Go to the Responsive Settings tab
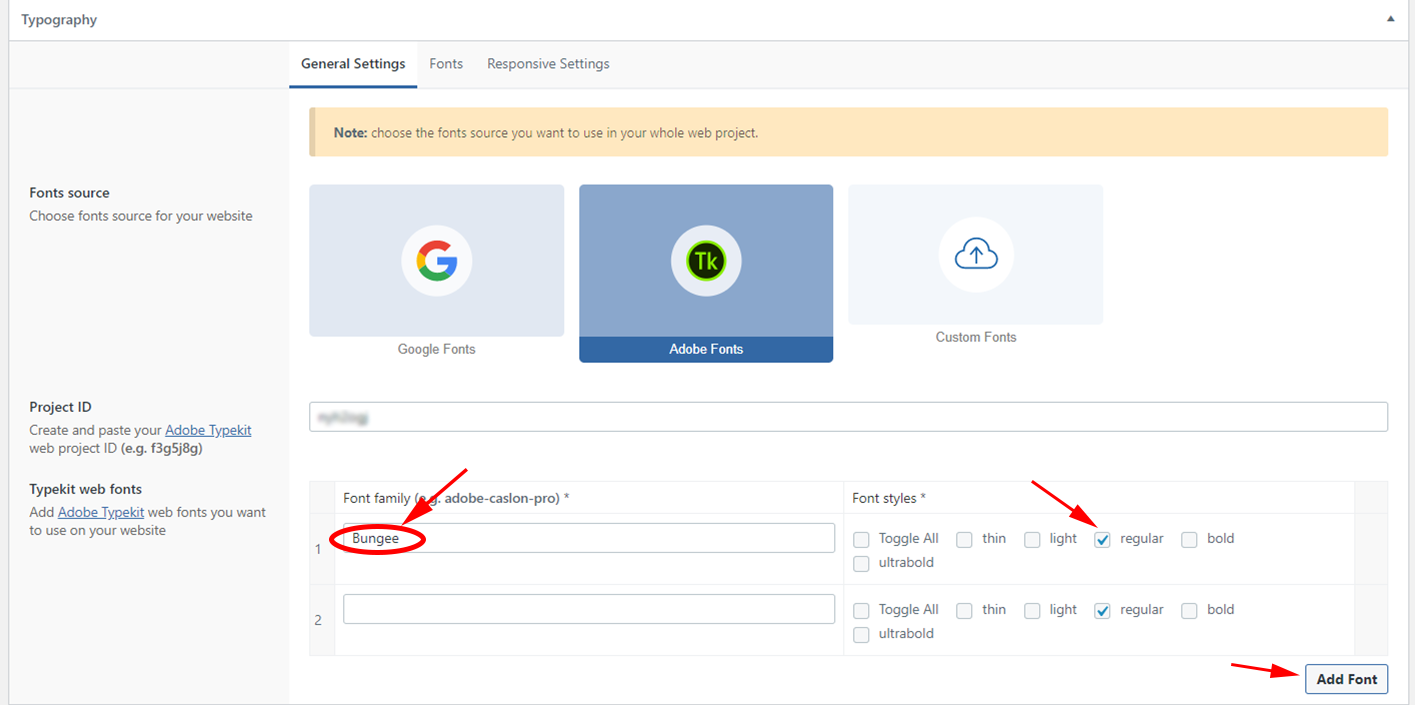This screenshot has height=705, width=1415. [548, 64]
